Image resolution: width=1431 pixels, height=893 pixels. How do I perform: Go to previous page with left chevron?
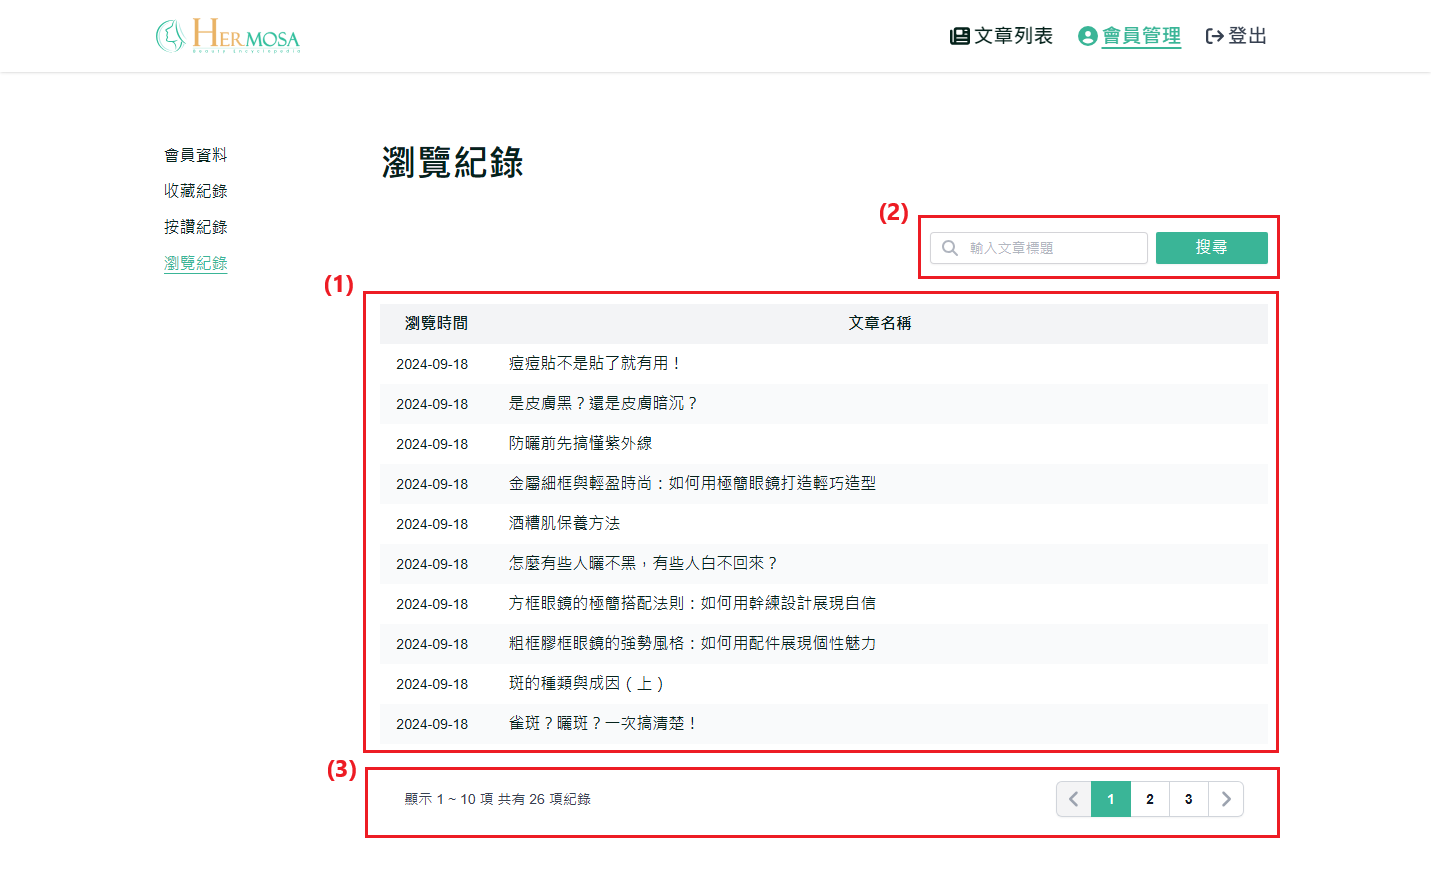(x=1074, y=799)
